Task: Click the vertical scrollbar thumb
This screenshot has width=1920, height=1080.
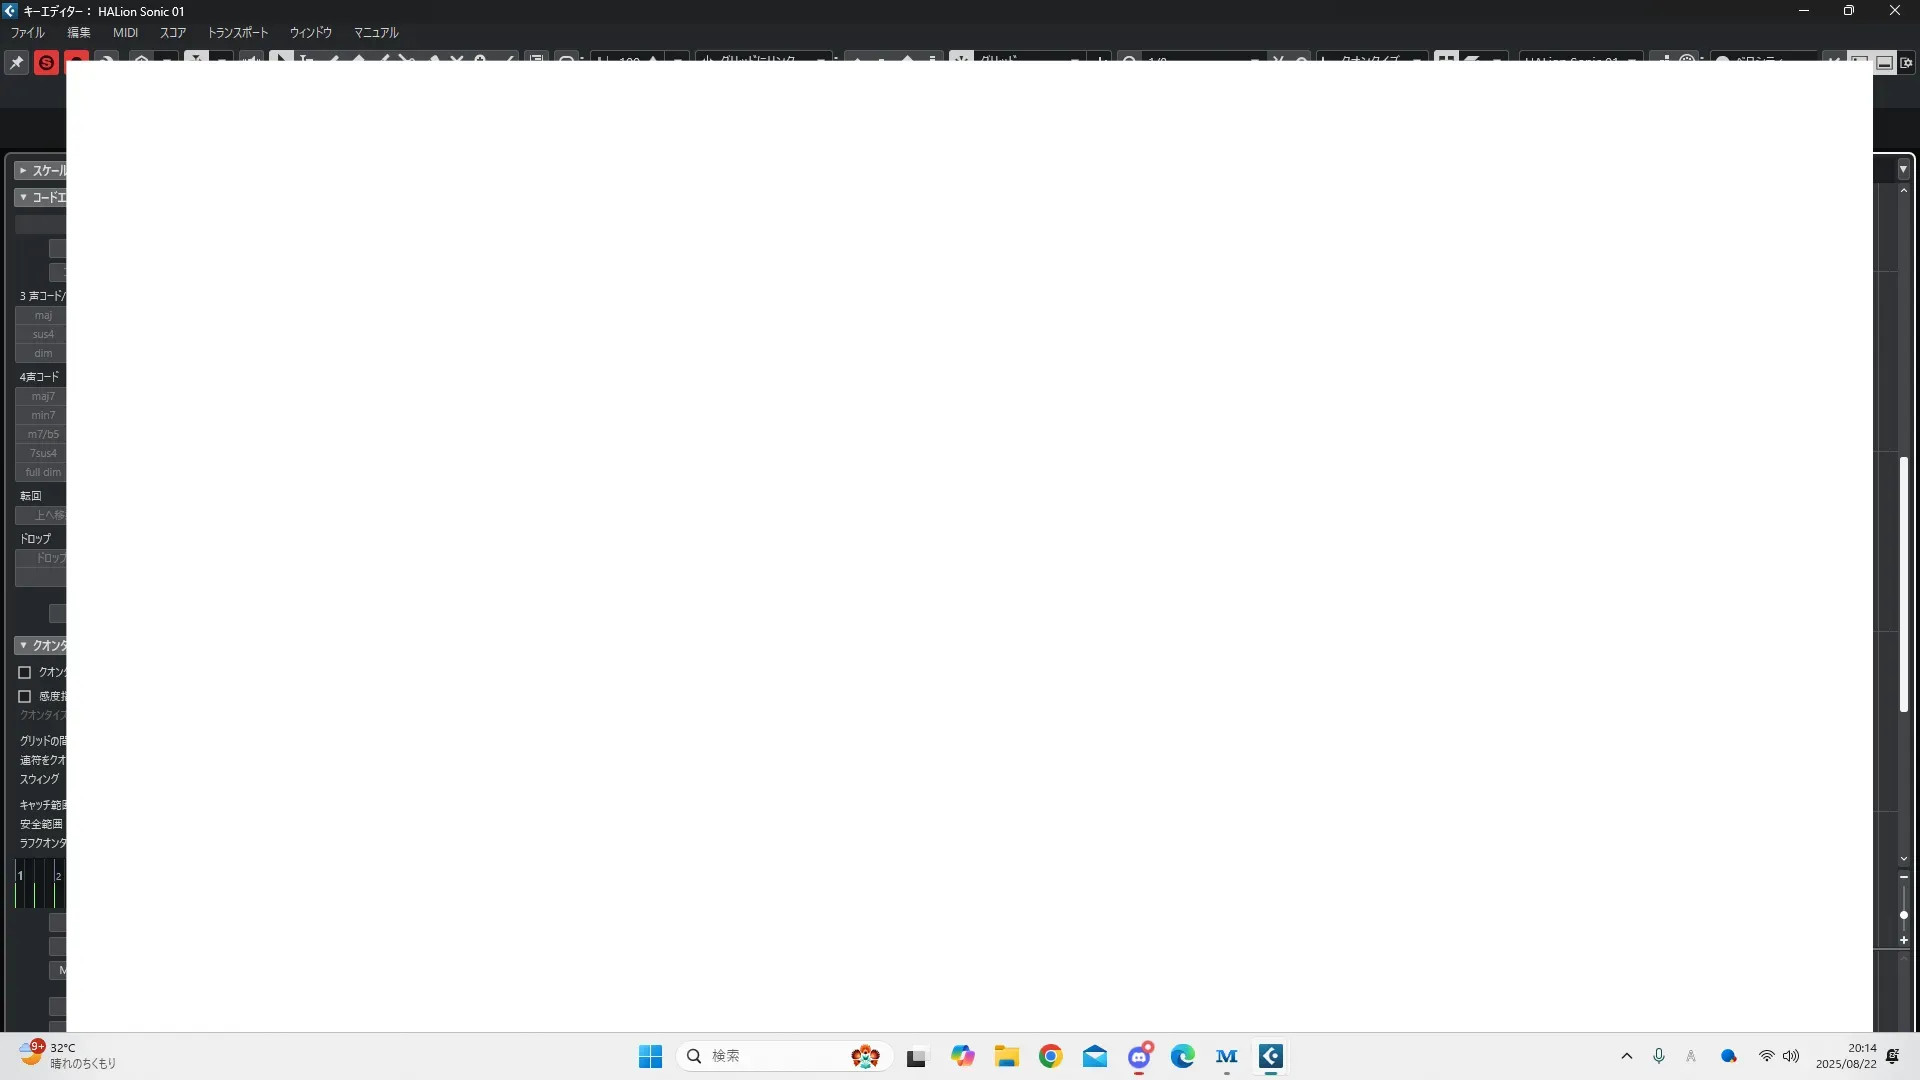Action: click(x=1903, y=584)
